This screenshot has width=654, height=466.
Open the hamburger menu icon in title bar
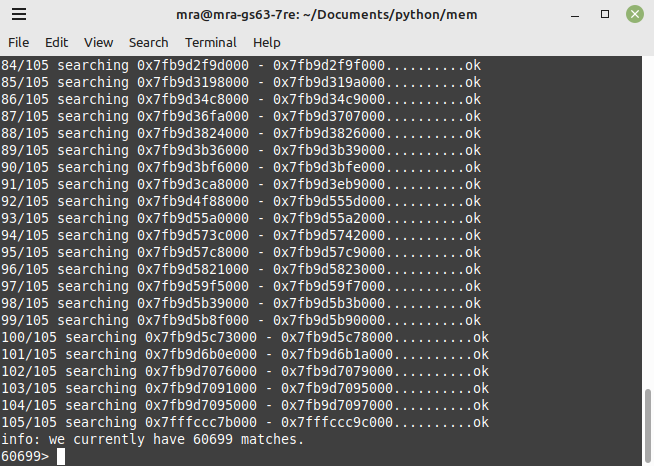(x=19, y=14)
